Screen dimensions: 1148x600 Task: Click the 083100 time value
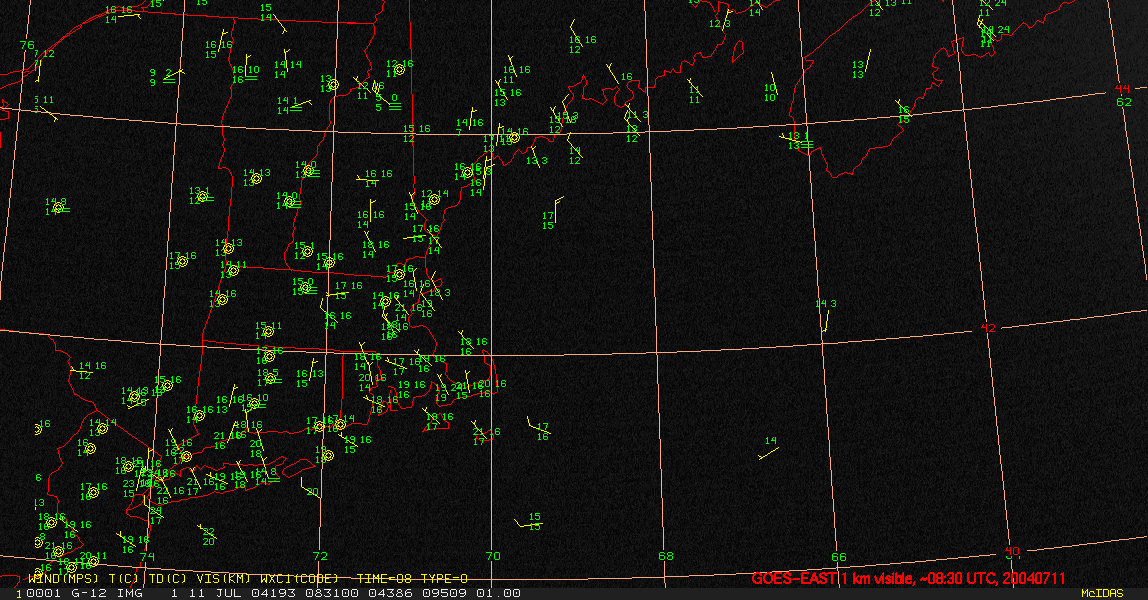click(332, 593)
